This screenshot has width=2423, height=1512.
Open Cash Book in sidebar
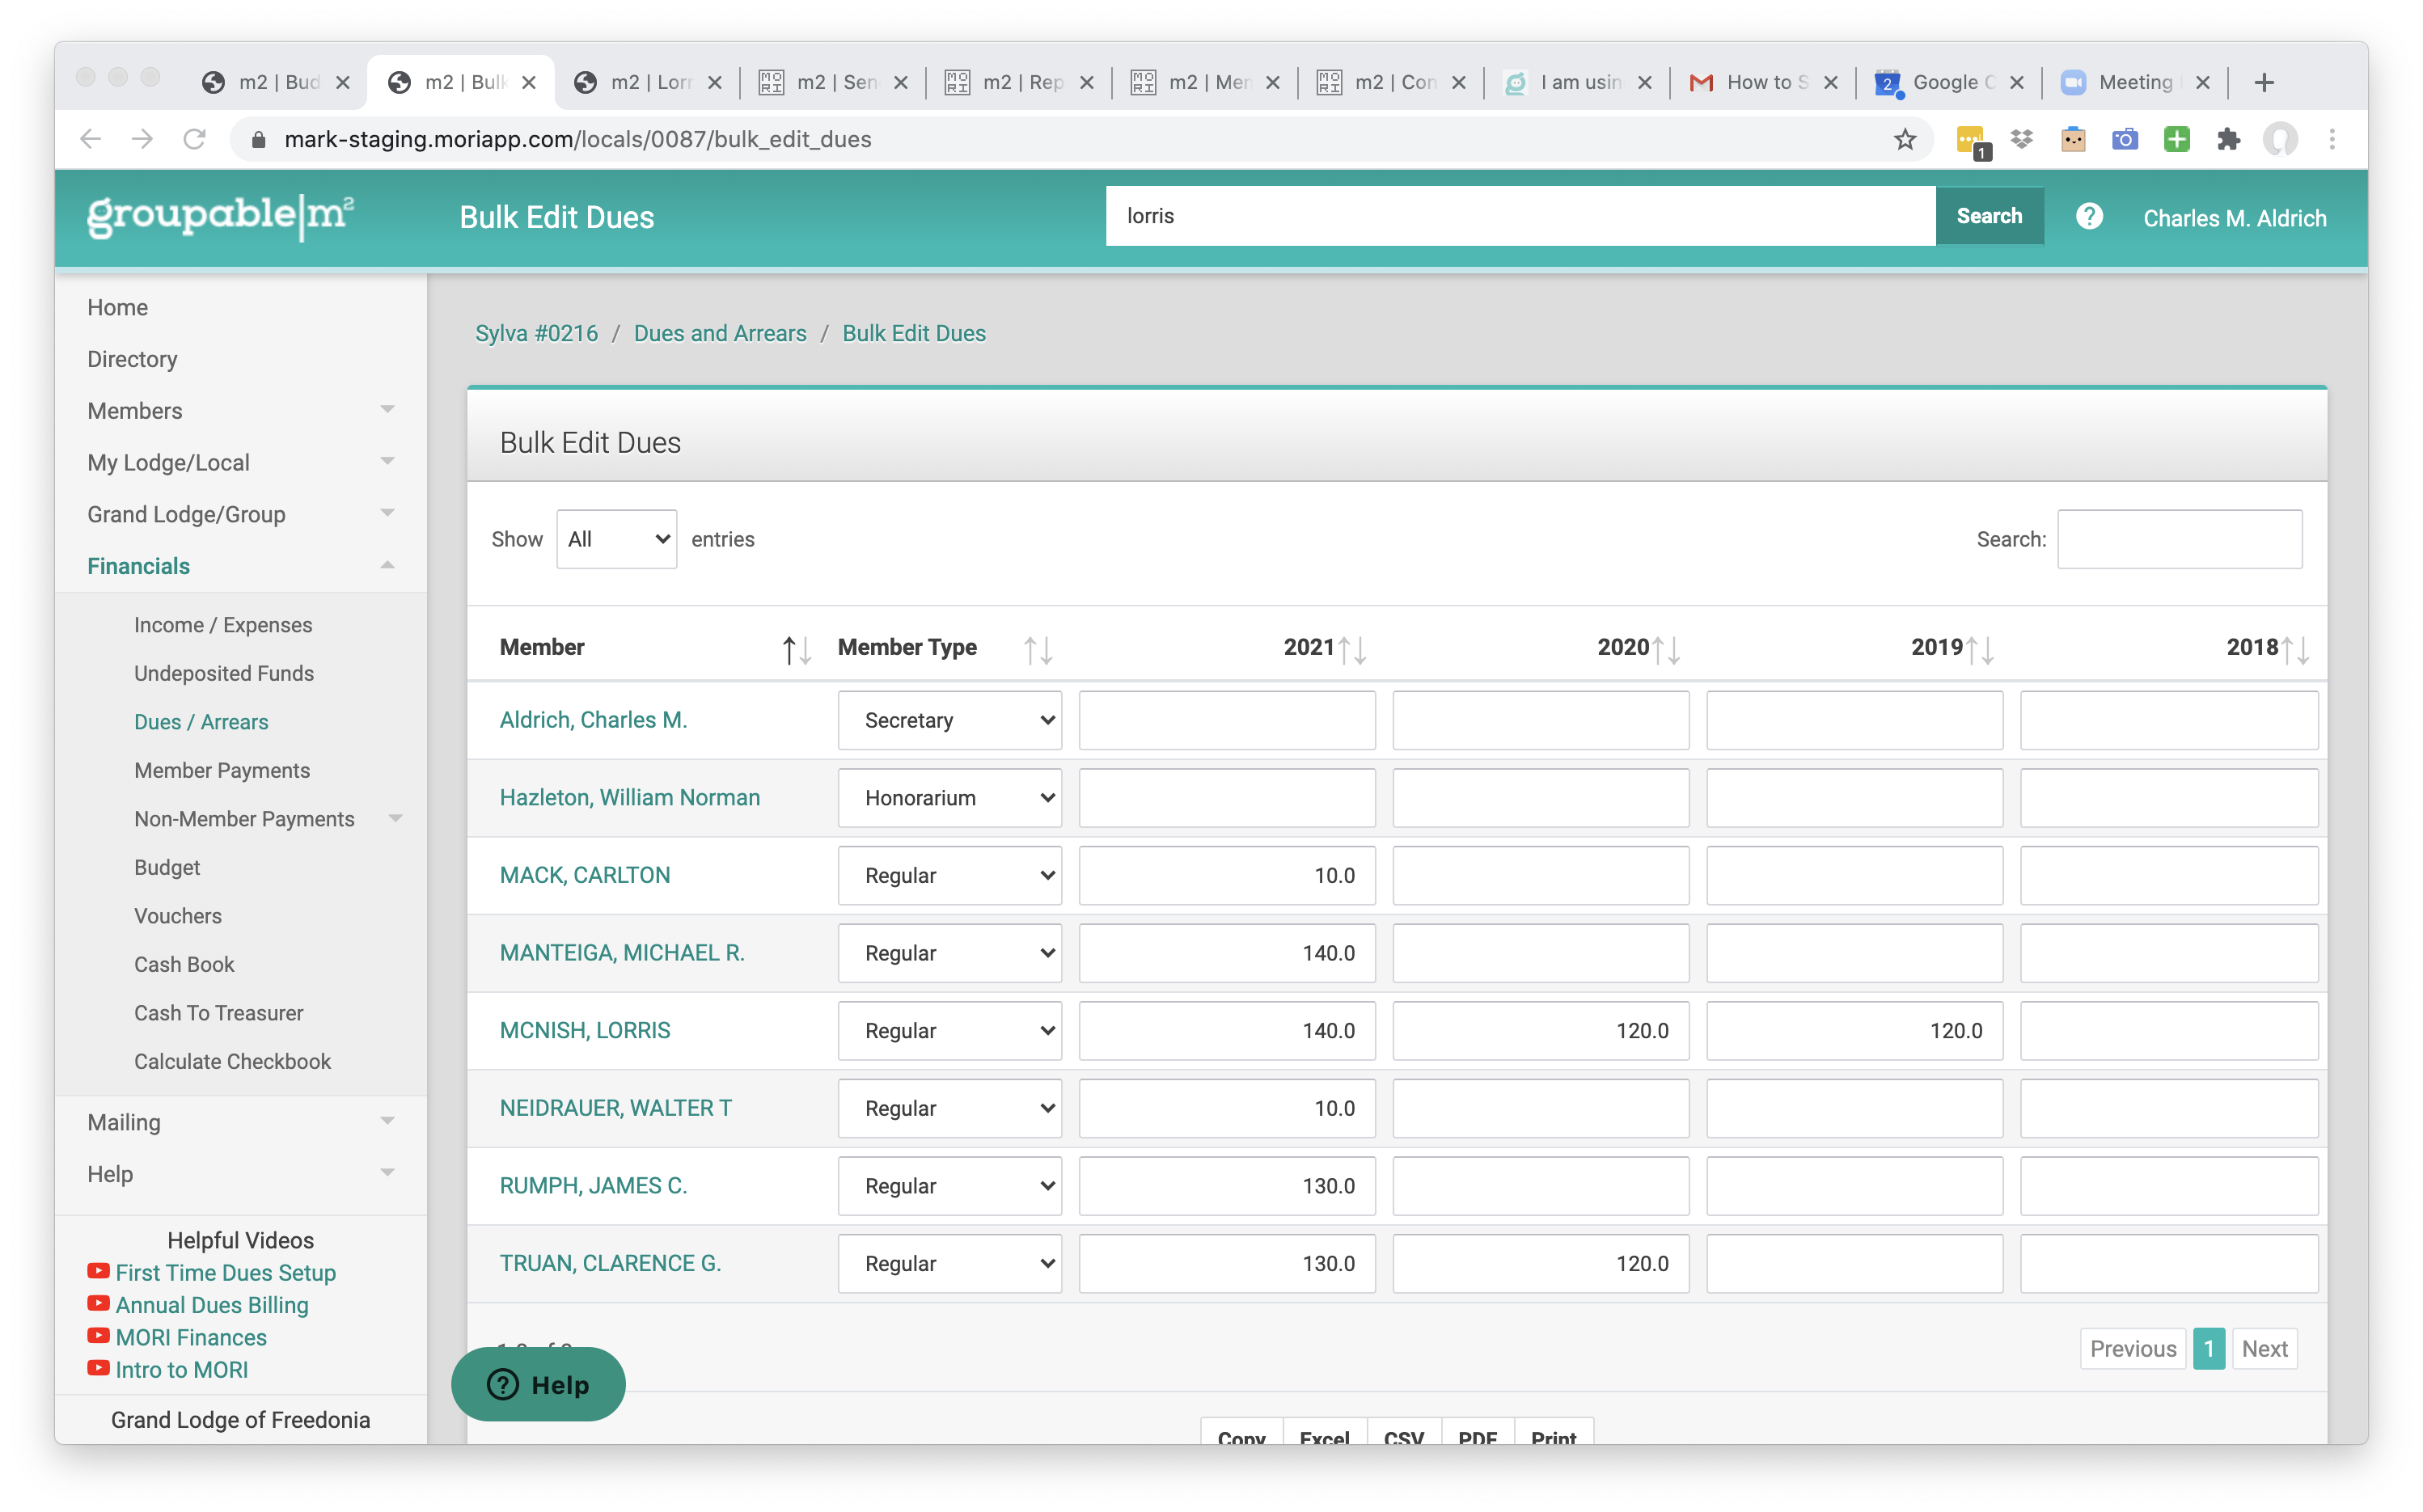184,964
